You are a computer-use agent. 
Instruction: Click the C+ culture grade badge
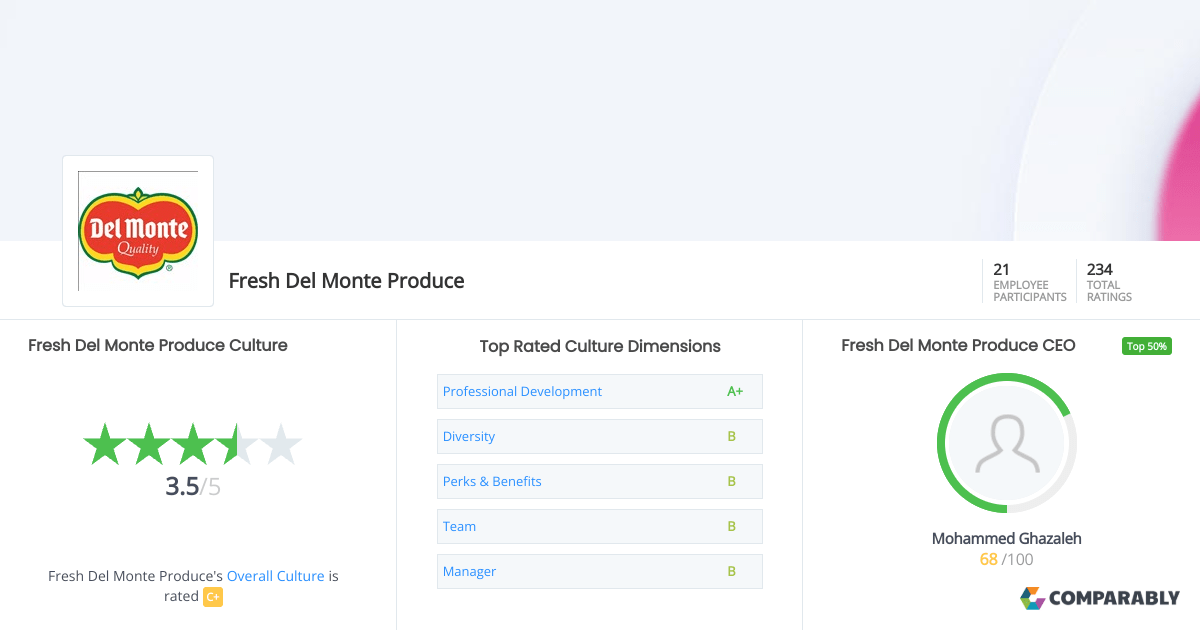[x=213, y=597]
